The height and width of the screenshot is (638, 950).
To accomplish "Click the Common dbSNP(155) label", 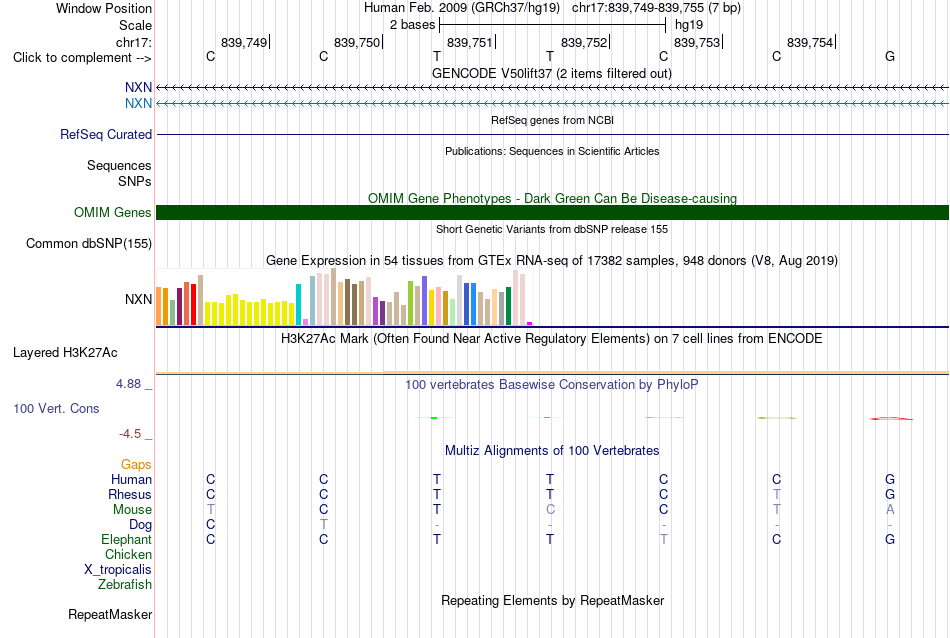I will click(88, 244).
